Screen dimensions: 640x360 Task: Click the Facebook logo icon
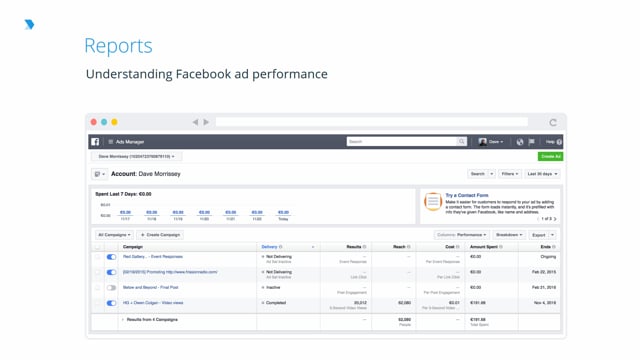95,142
